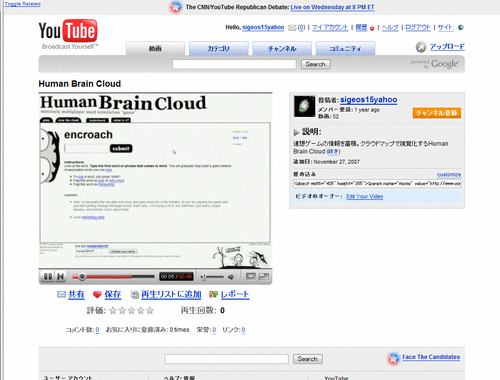Click the 共有 share link
Screen dimensions: 500x380
tap(76, 294)
